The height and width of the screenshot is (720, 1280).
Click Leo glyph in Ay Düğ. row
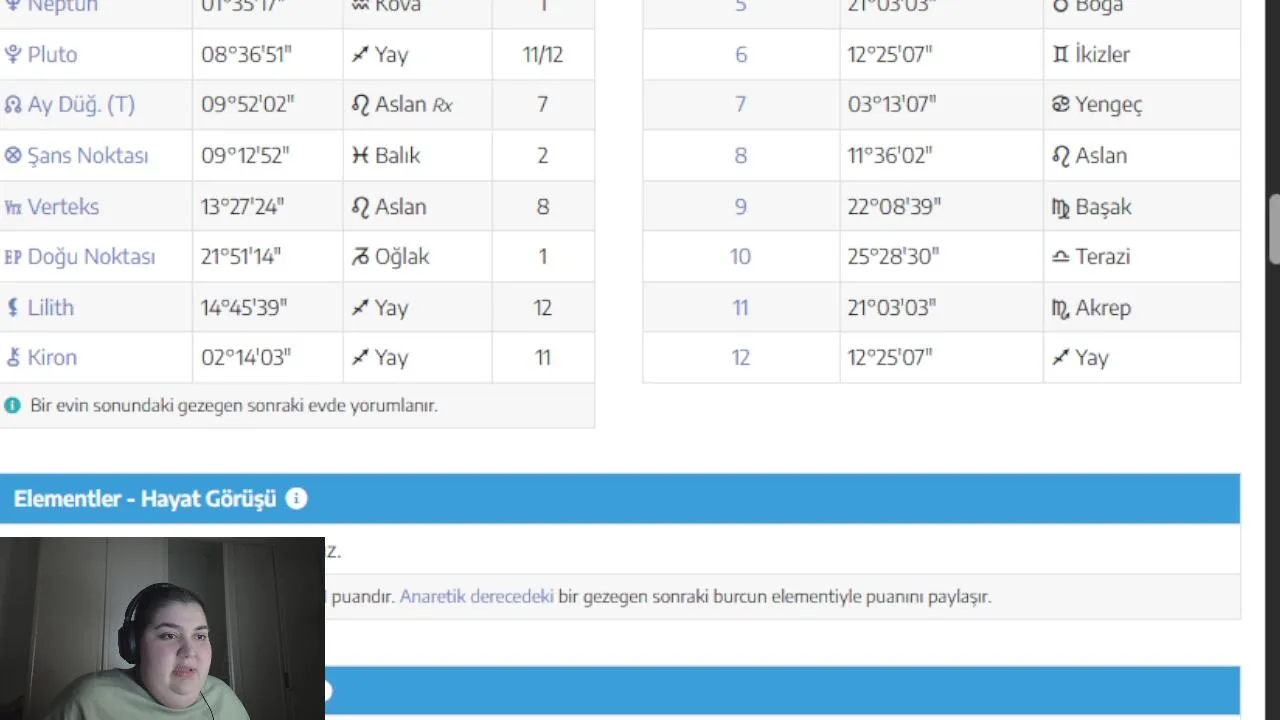click(x=360, y=104)
